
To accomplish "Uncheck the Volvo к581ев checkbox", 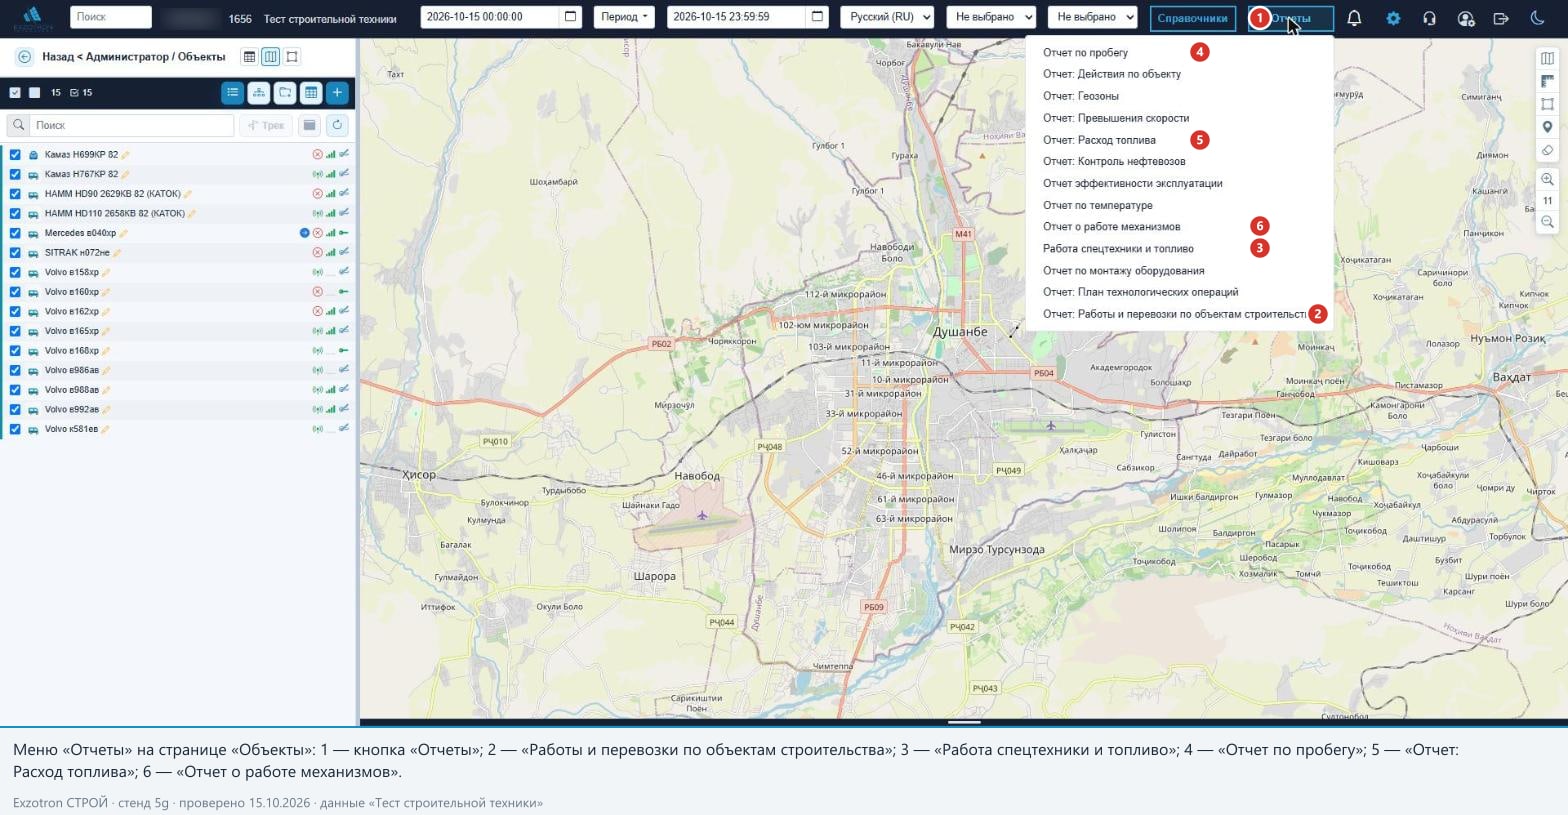I will [15, 429].
